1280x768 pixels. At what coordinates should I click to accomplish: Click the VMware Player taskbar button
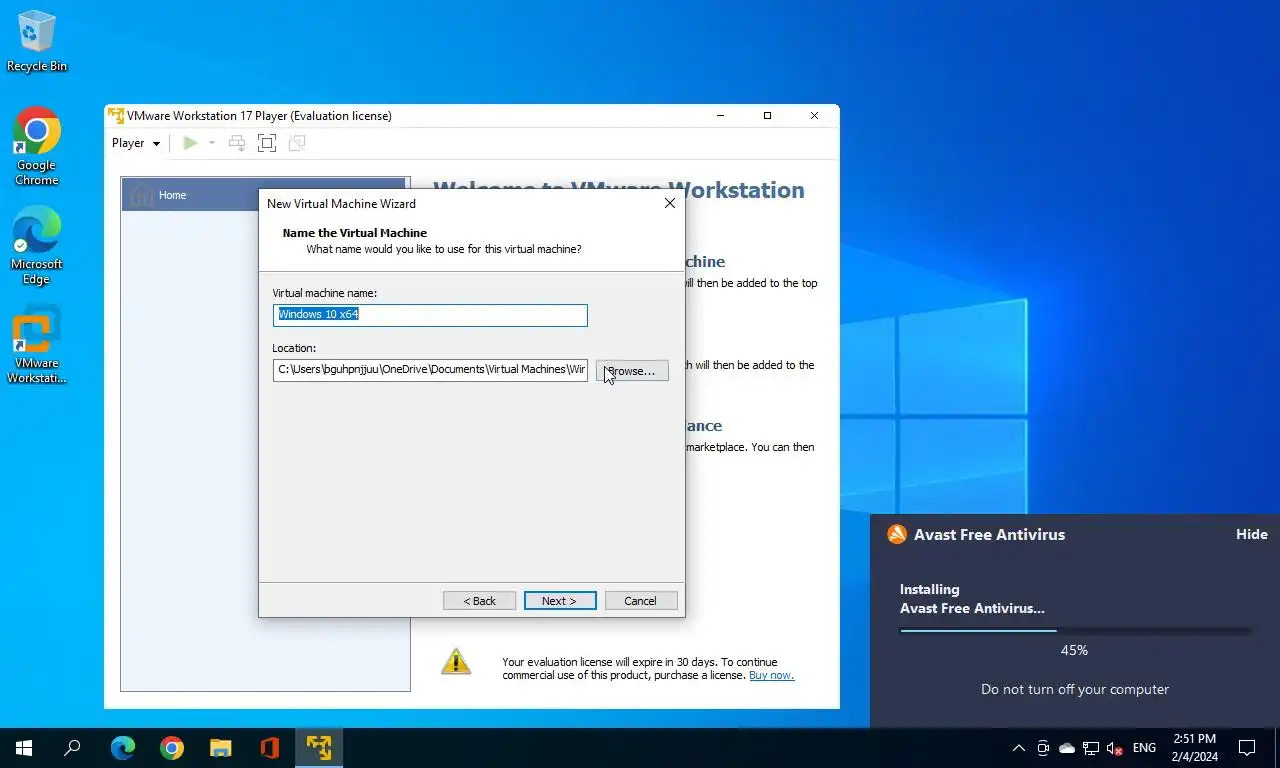coord(319,748)
